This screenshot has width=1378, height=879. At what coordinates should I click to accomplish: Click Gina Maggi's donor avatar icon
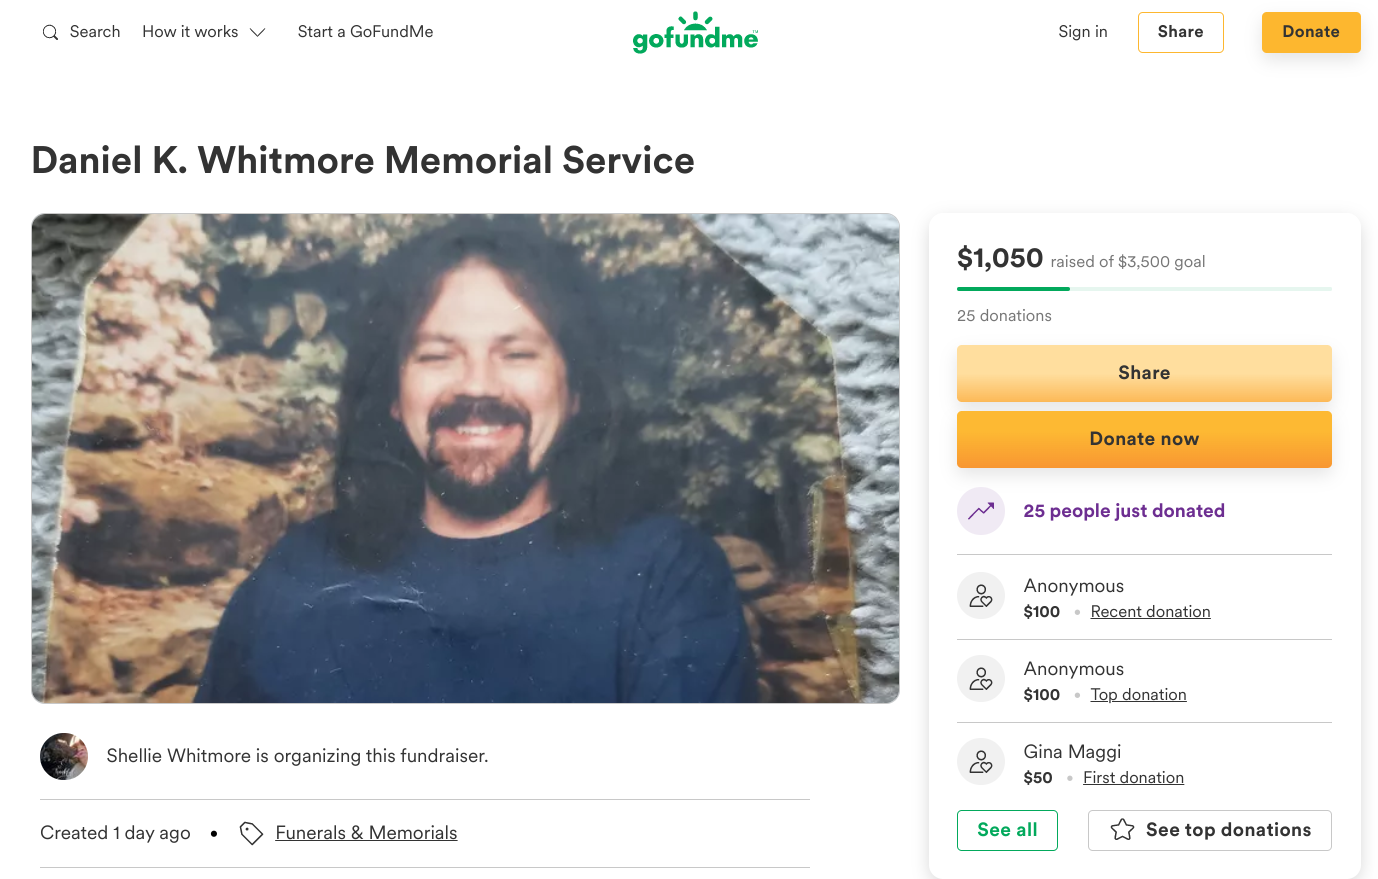point(981,762)
